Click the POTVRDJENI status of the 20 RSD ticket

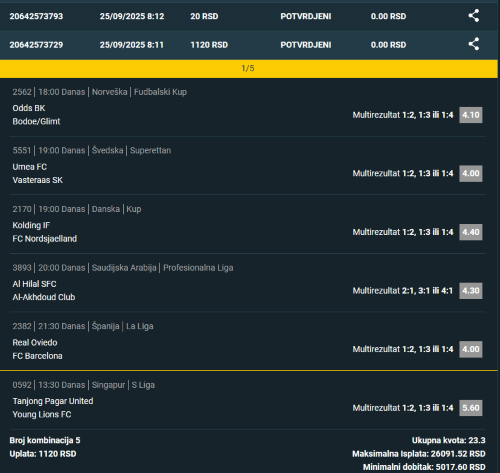[x=306, y=16]
